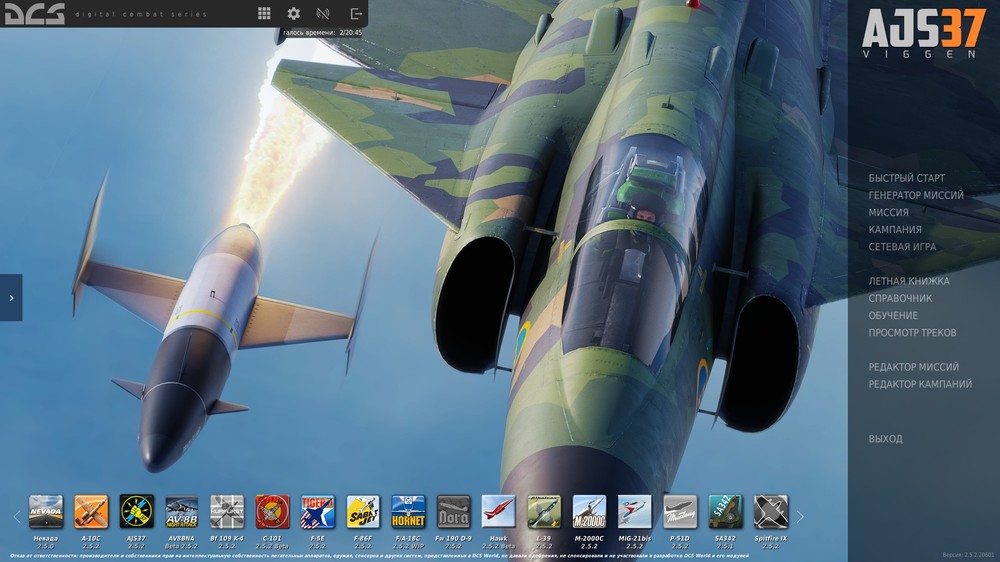
Task: Select the Nevada terrain module icon
Action: (x=46, y=512)
